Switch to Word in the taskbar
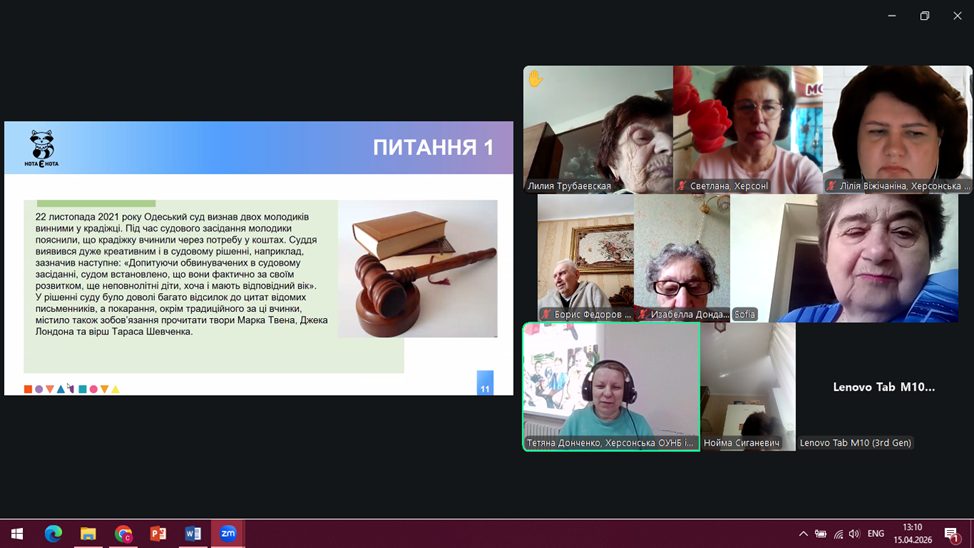Image resolution: width=974 pixels, height=548 pixels. 193,533
